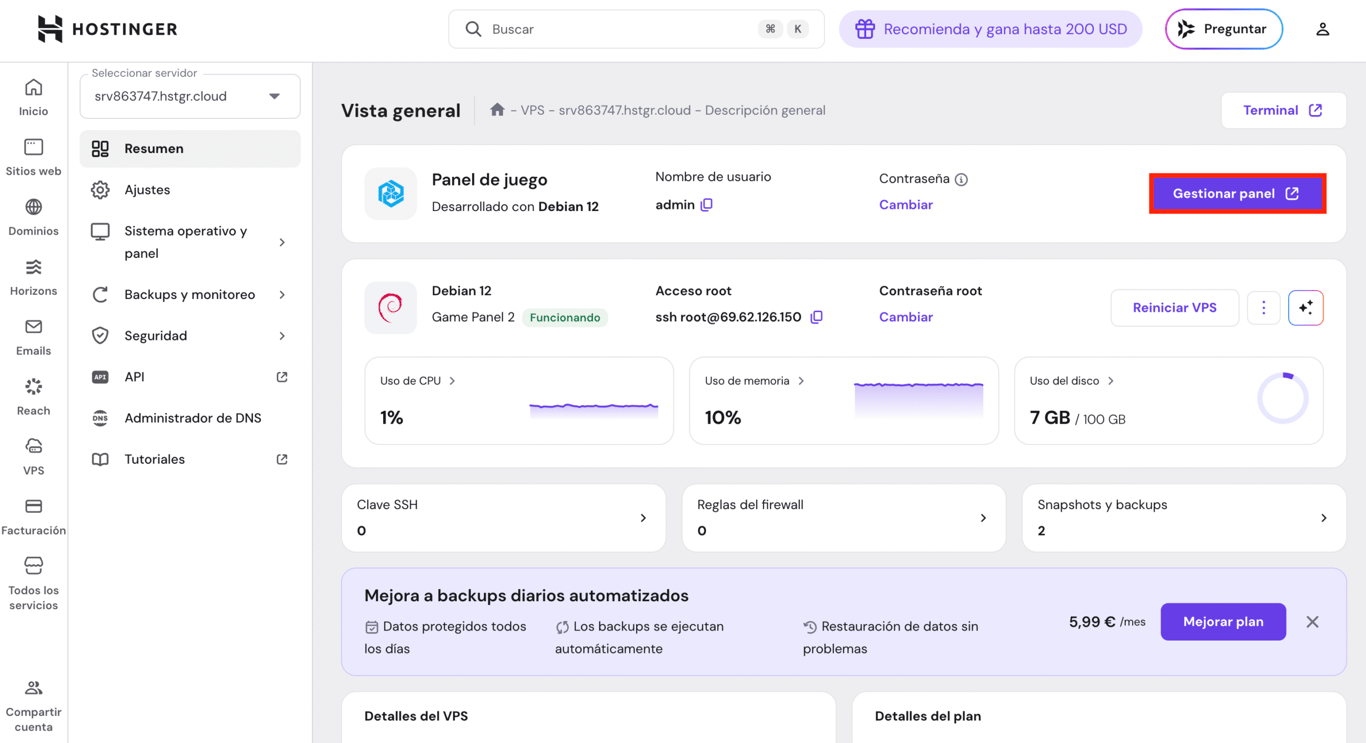The image size is (1366, 743).
Task: Expand the Seguridad sidebar section
Action: pos(189,335)
